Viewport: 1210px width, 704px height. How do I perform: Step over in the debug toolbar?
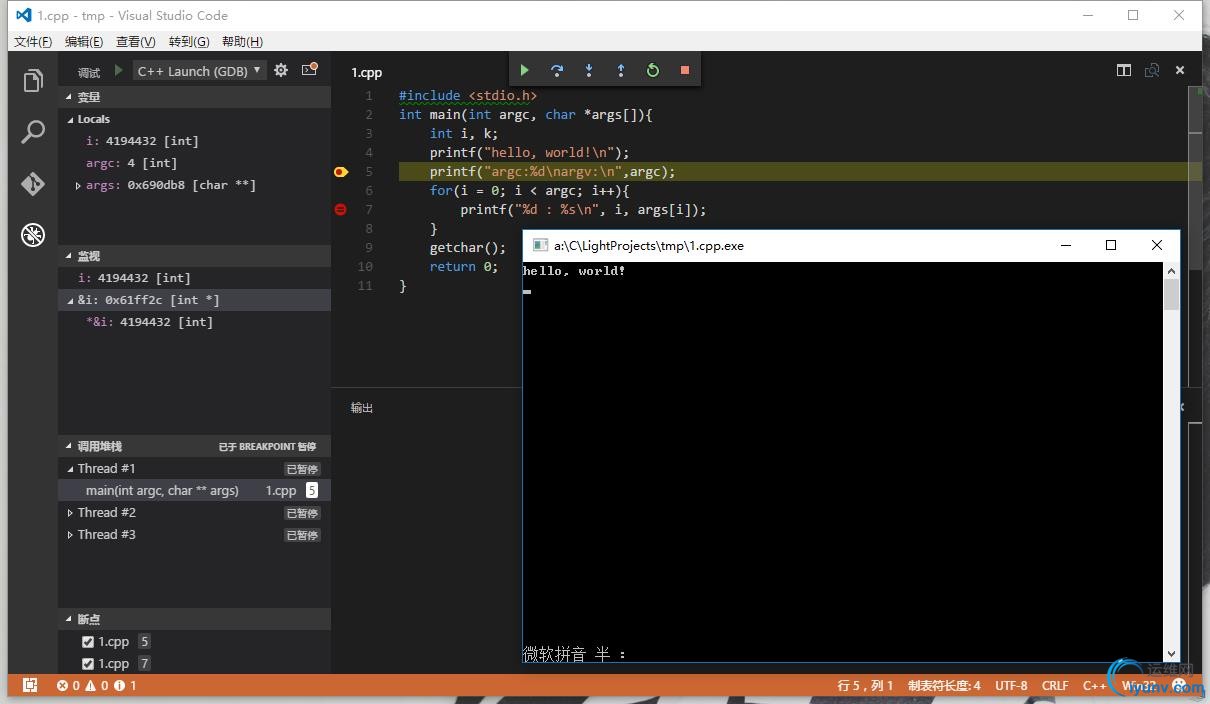click(x=556, y=70)
